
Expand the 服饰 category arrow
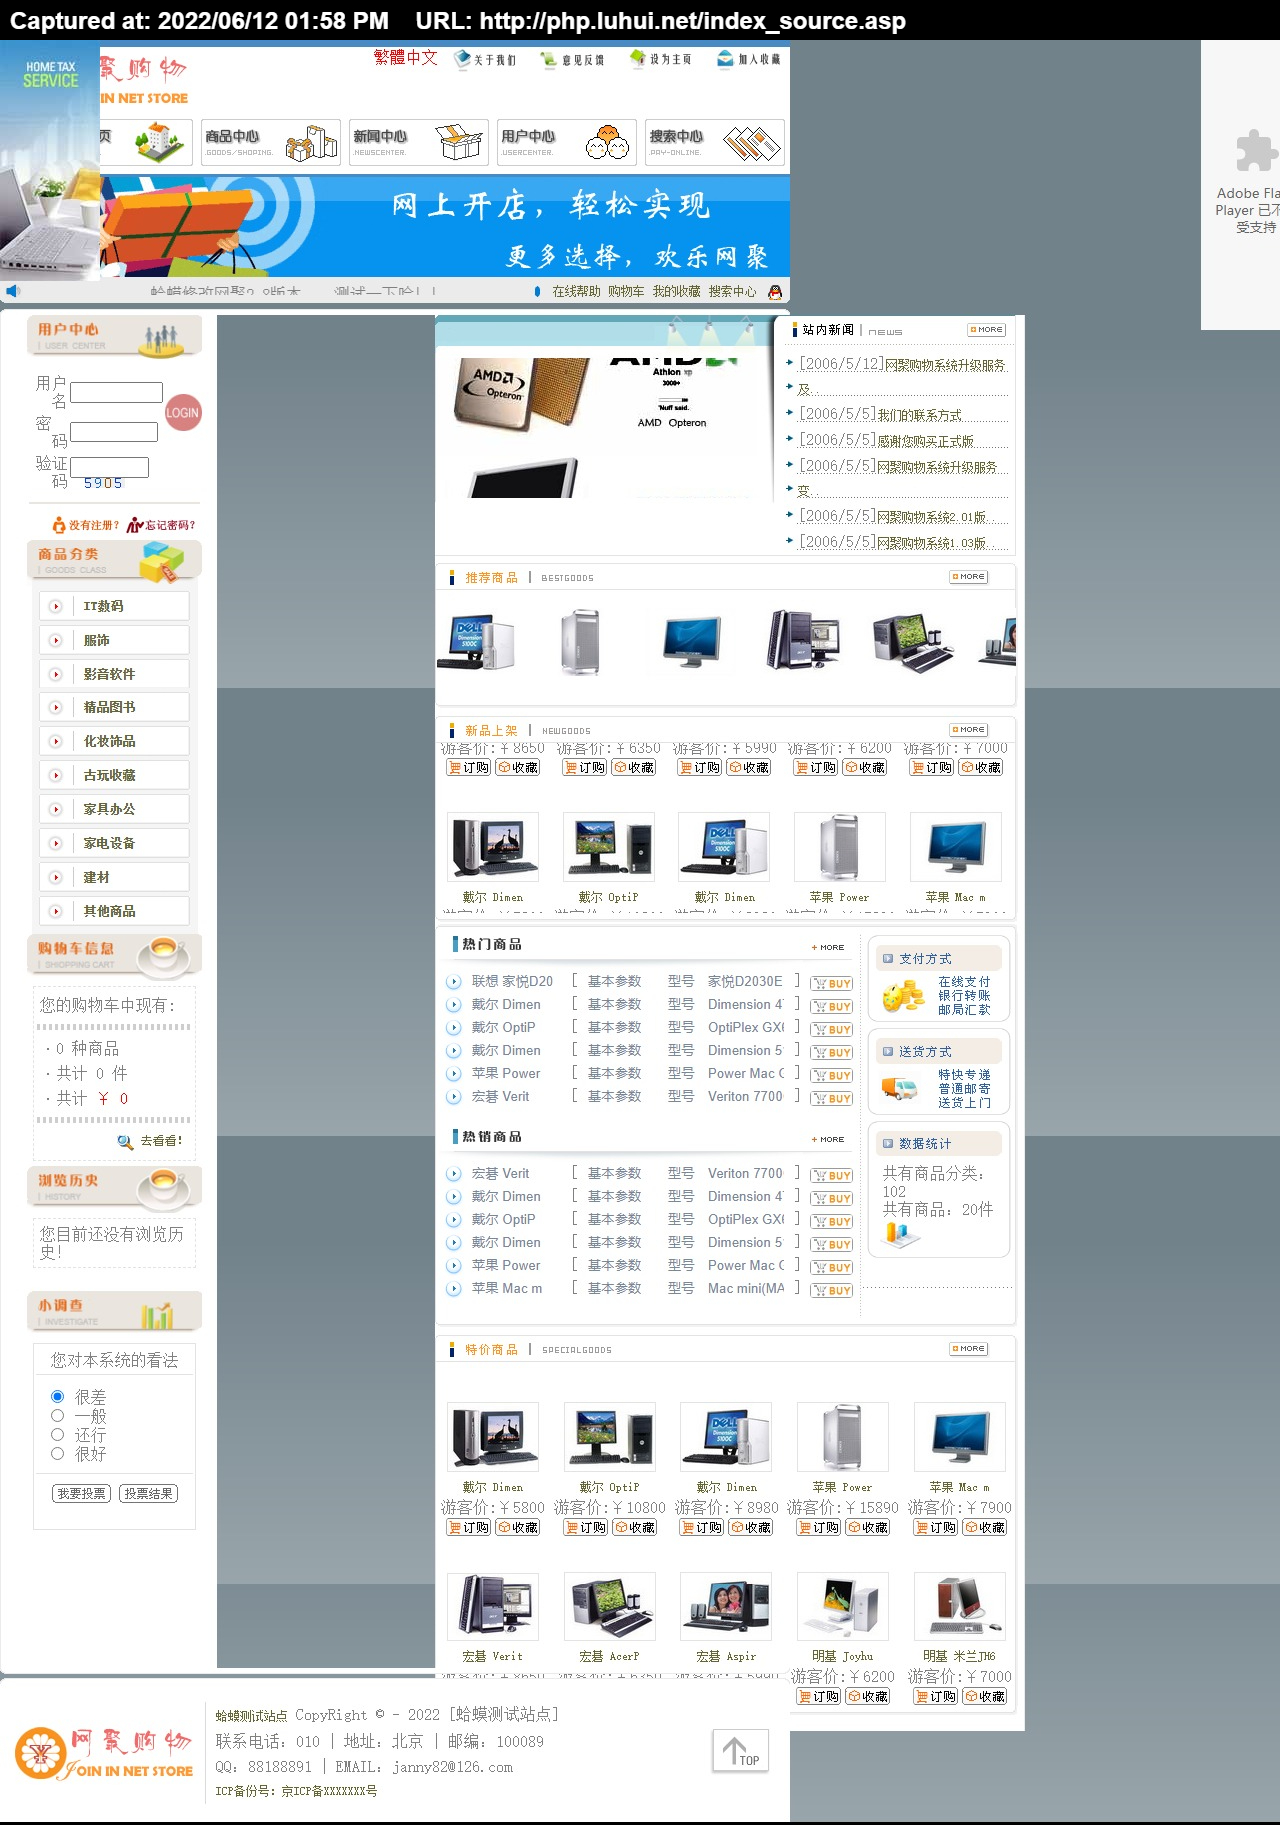tap(56, 640)
